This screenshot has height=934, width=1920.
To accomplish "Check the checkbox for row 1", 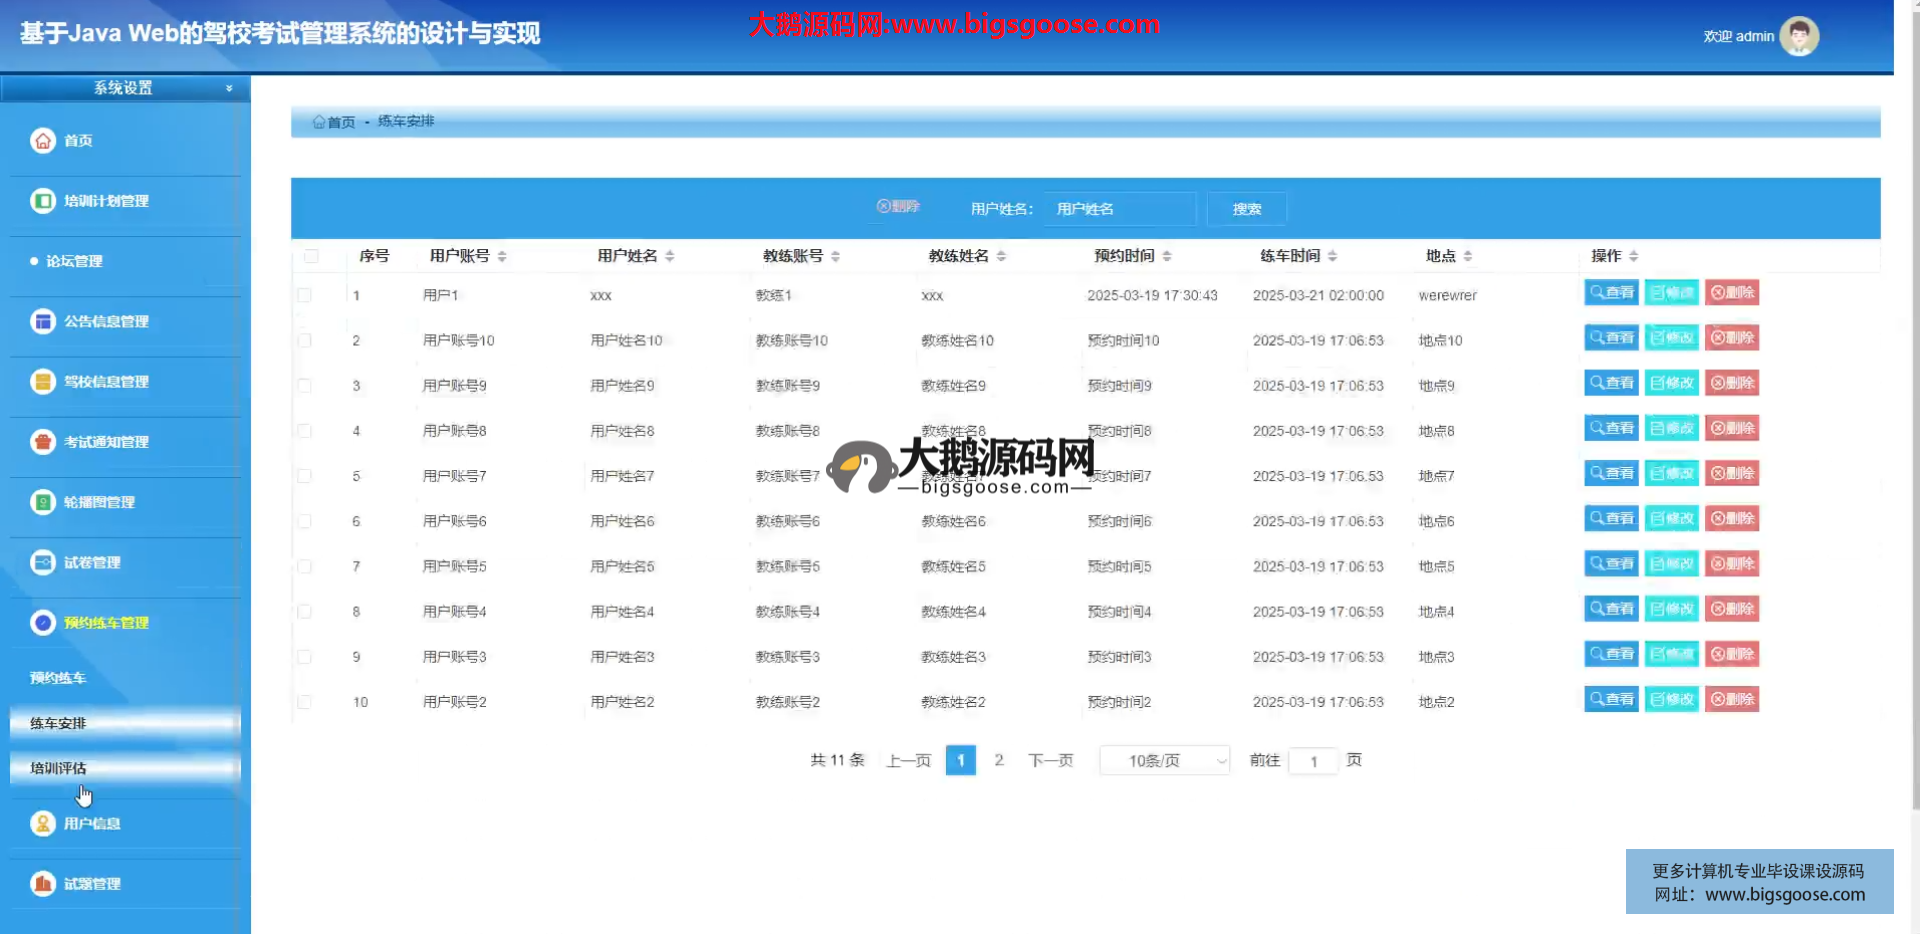I will coord(305,295).
